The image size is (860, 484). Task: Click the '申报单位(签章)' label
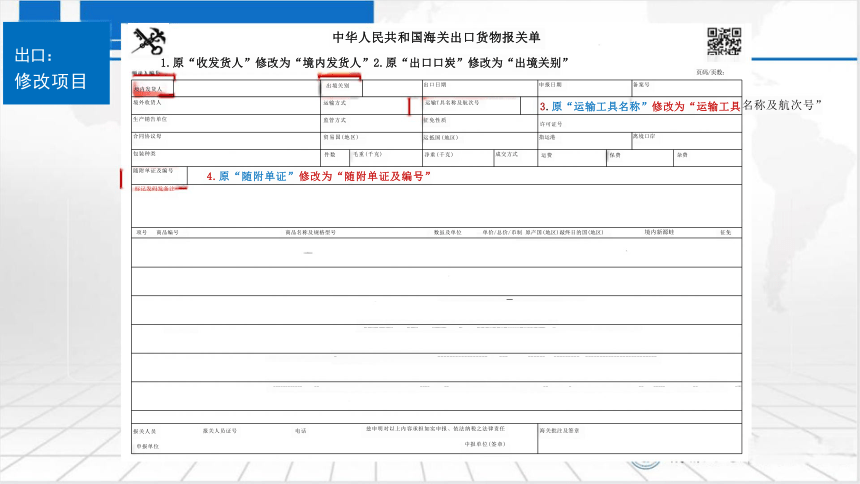tap(485, 444)
